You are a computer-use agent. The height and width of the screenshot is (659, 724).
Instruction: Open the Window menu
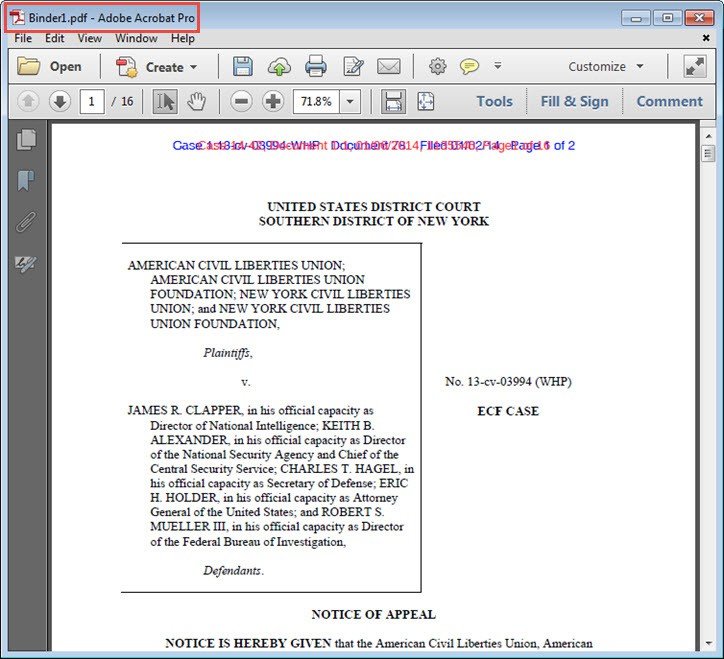click(136, 38)
